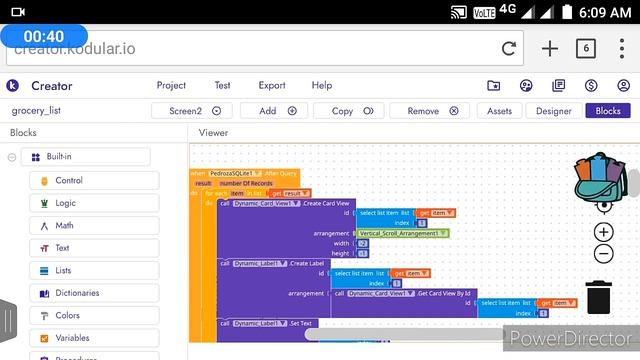
Task: Open the Project menu
Action: click(x=171, y=85)
